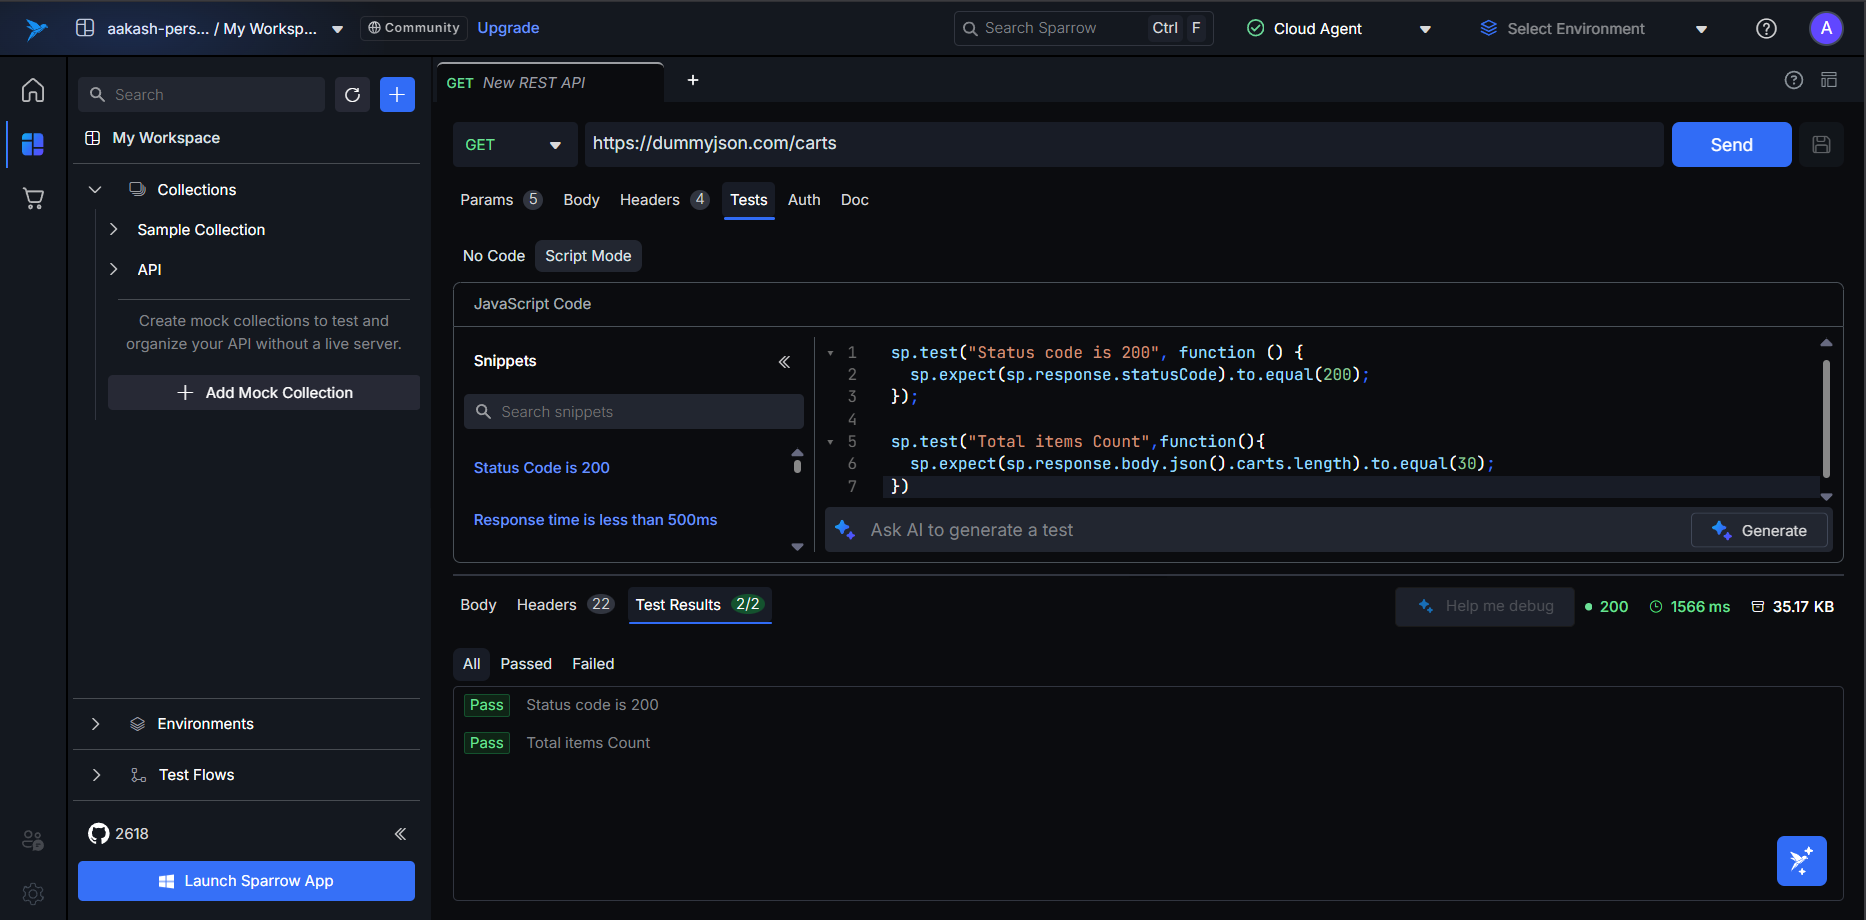Click the refresh icon beside search
This screenshot has width=1866, height=920.
click(352, 95)
